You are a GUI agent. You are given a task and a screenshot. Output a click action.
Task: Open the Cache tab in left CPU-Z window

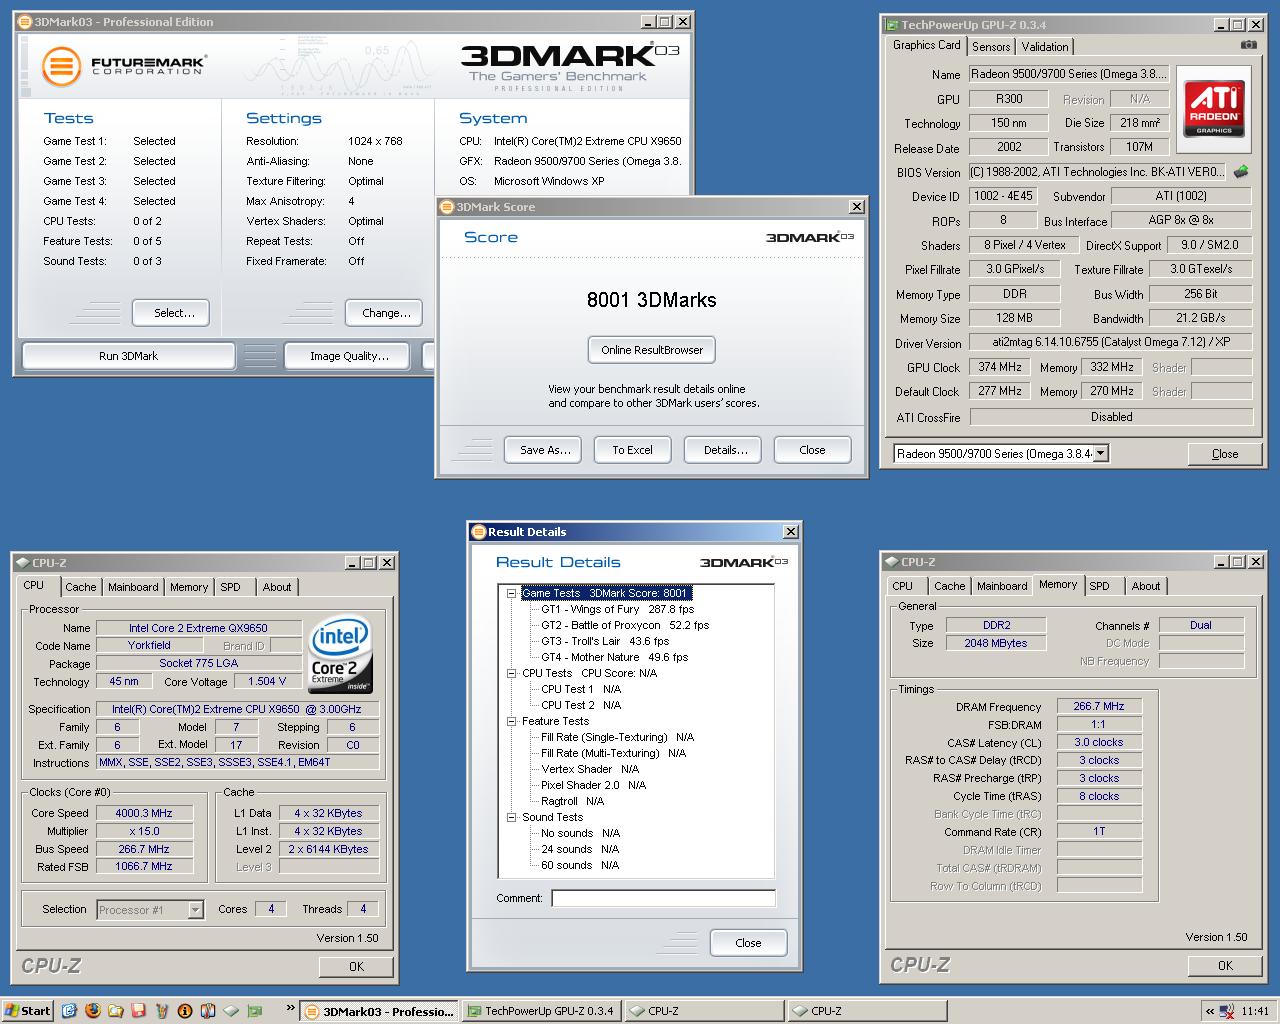[x=81, y=587]
